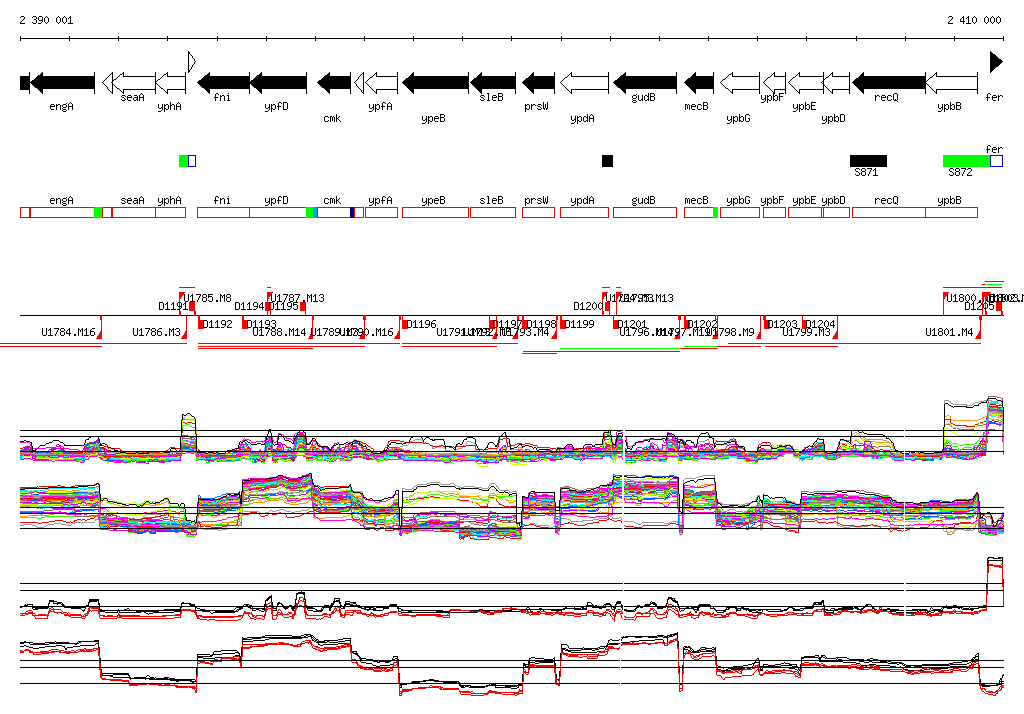Select the red prsW annotation box
Viewport: 1024px width, 714px height.
539,212
